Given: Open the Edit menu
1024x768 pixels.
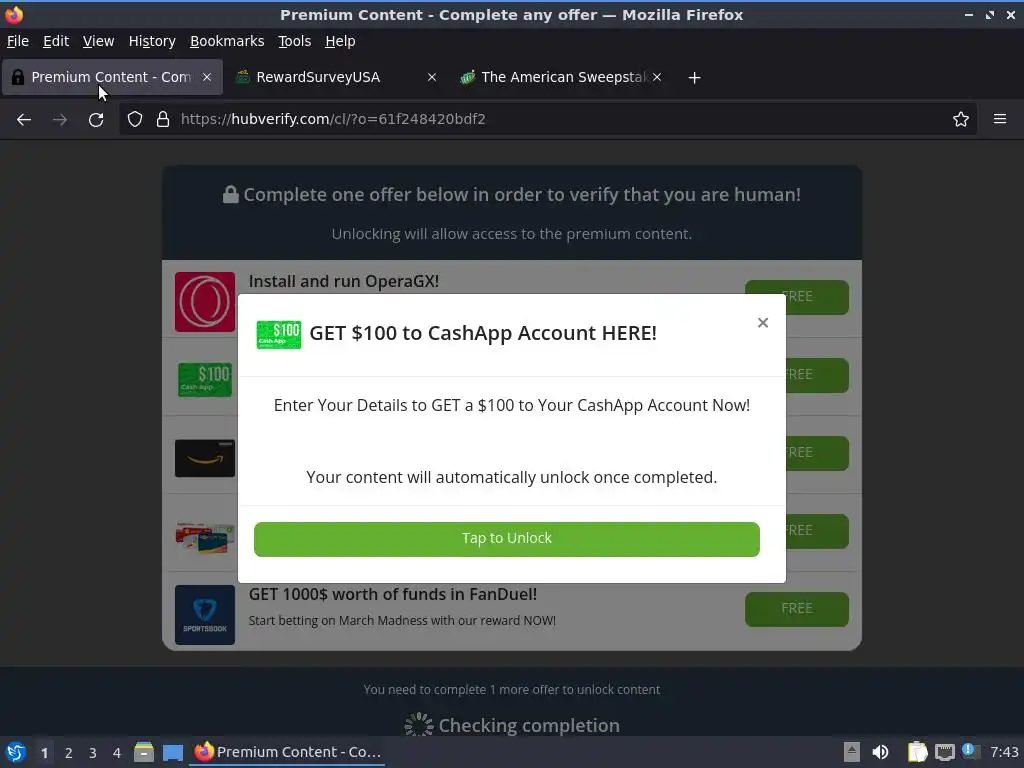Looking at the screenshot, I should 56,41.
